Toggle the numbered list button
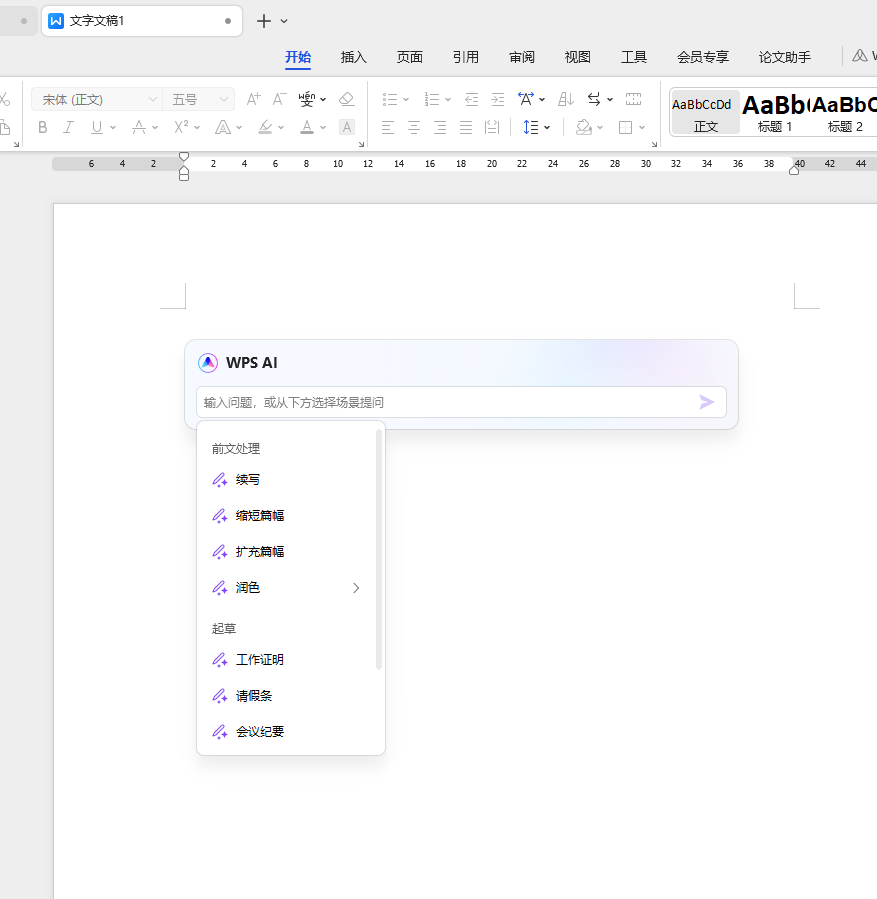Viewport: 877px width, 899px height. (432, 99)
